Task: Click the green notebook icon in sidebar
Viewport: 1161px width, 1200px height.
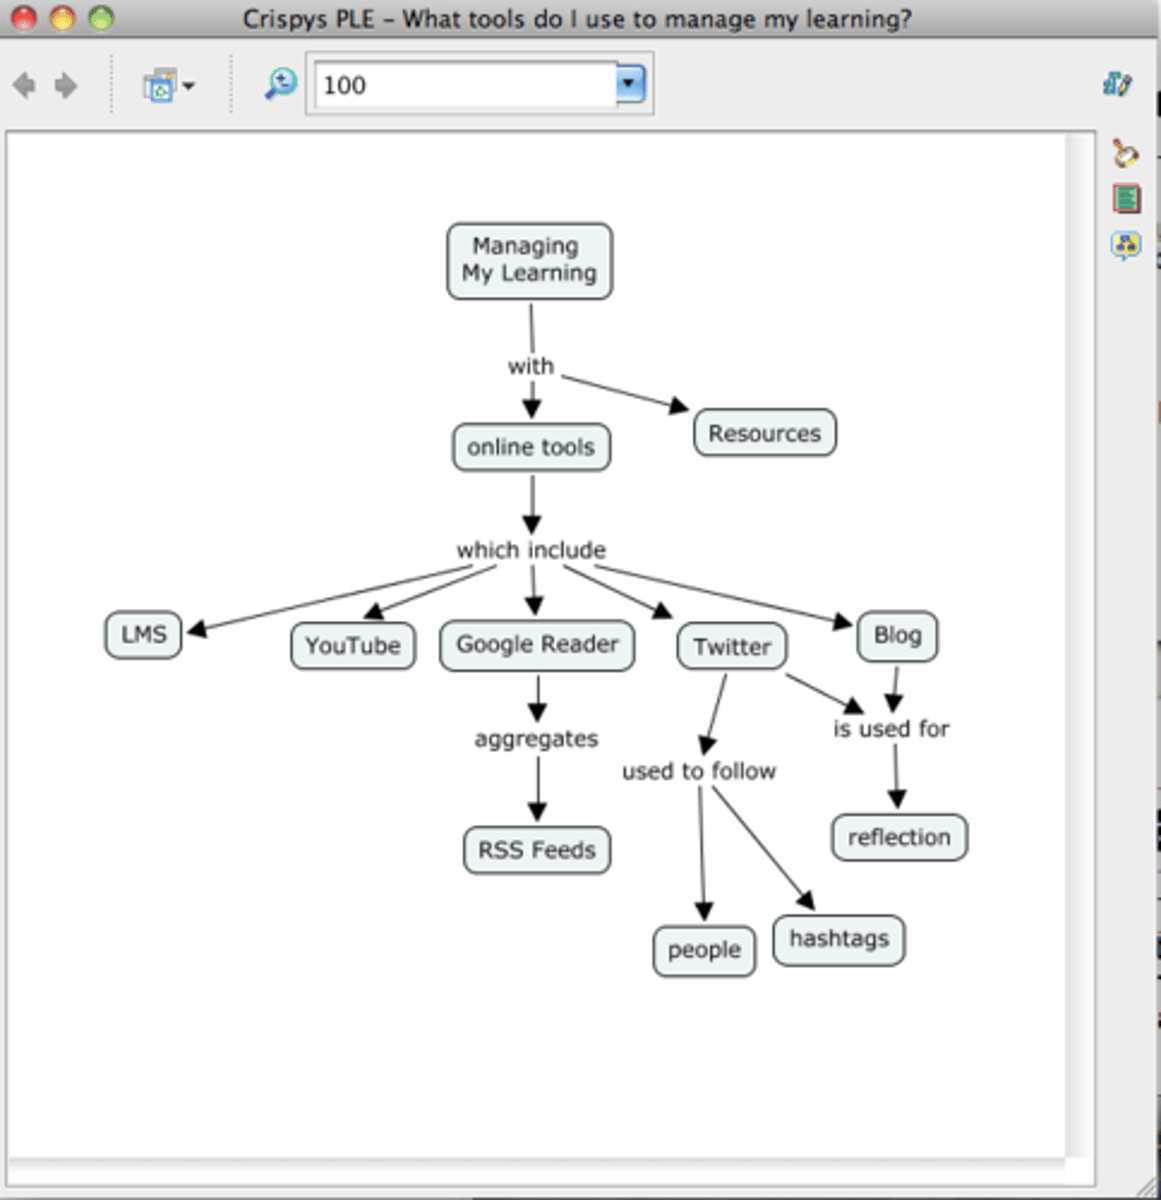Action: click(1126, 198)
